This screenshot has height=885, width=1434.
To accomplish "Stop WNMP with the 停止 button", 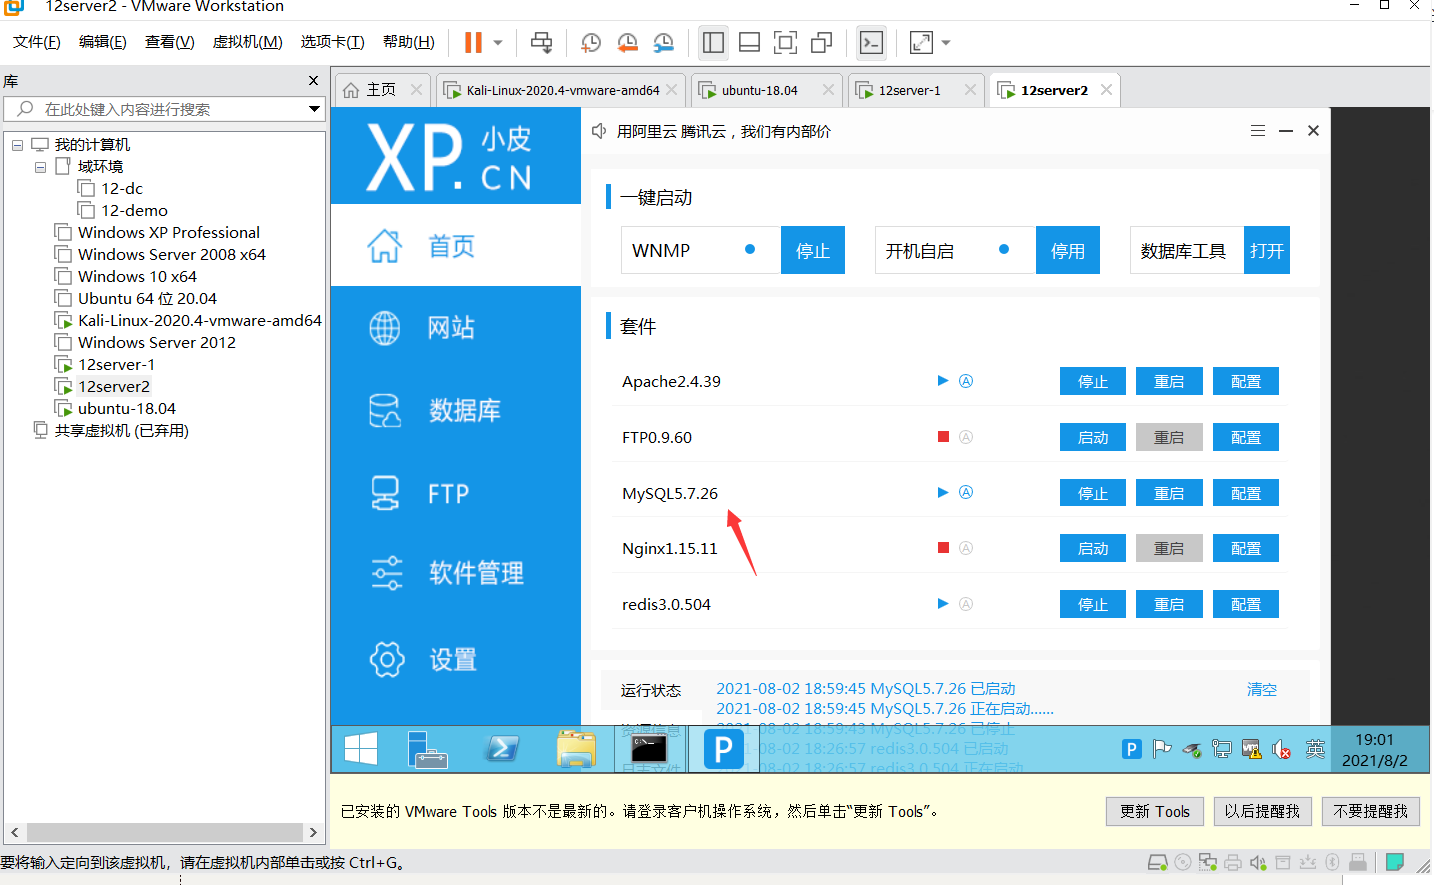I will coord(813,250).
